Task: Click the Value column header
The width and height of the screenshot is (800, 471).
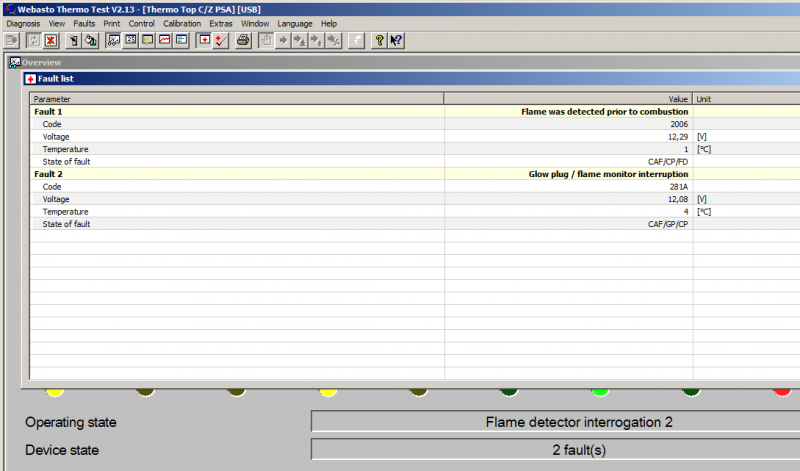Action: coord(568,99)
